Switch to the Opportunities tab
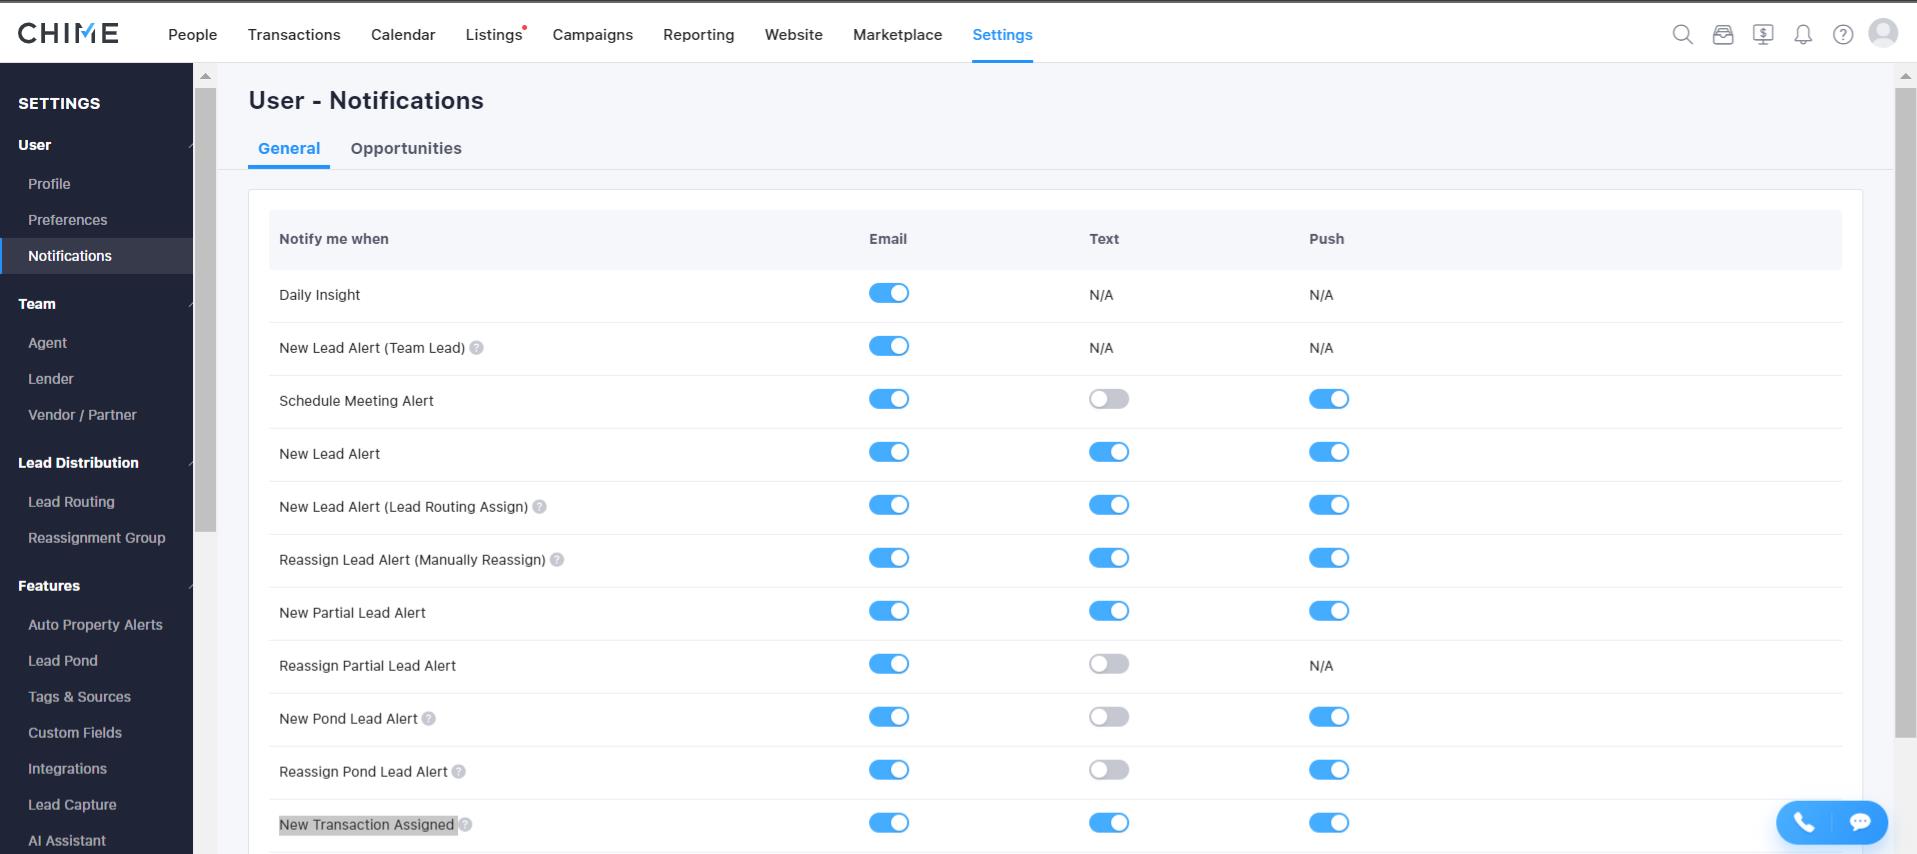The height and width of the screenshot is (854, 1917). pyautogui.click(x=406, y=149)
